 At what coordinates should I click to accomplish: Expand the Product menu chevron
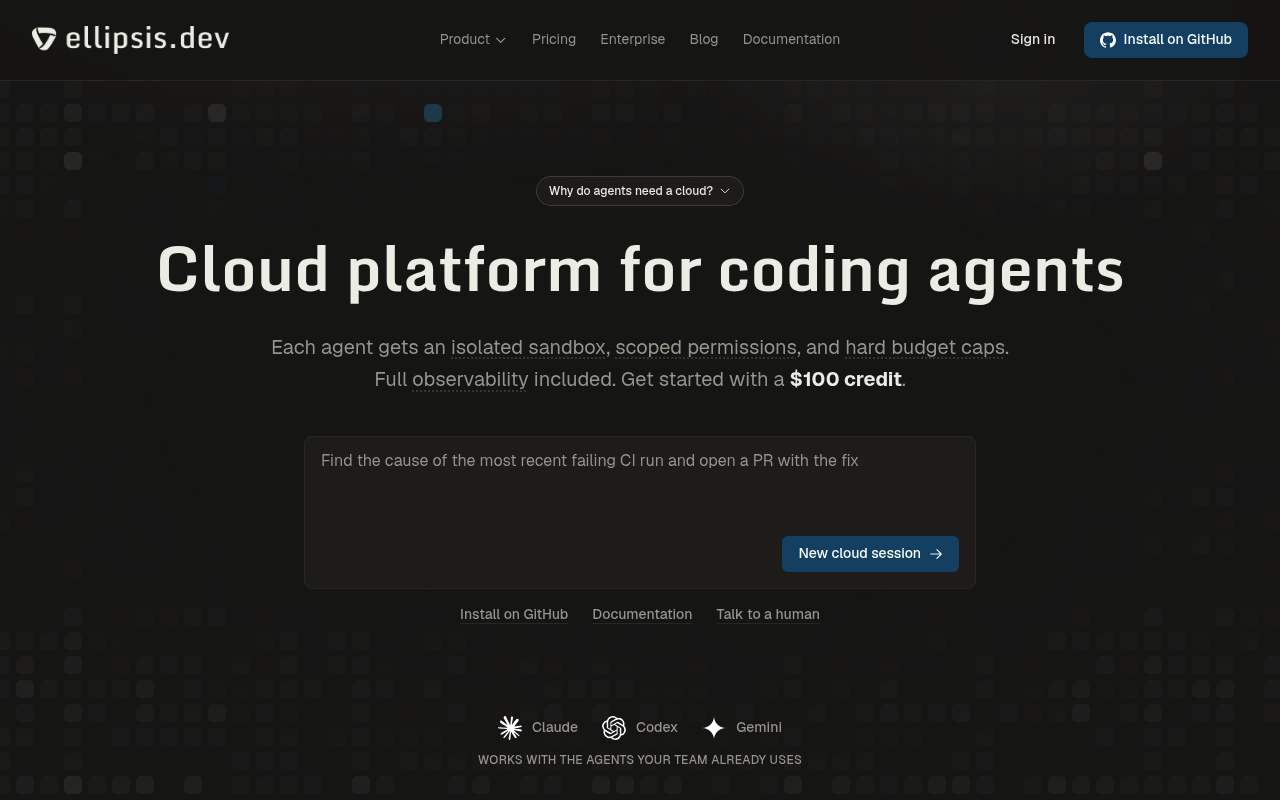click(x=501, y=40)
